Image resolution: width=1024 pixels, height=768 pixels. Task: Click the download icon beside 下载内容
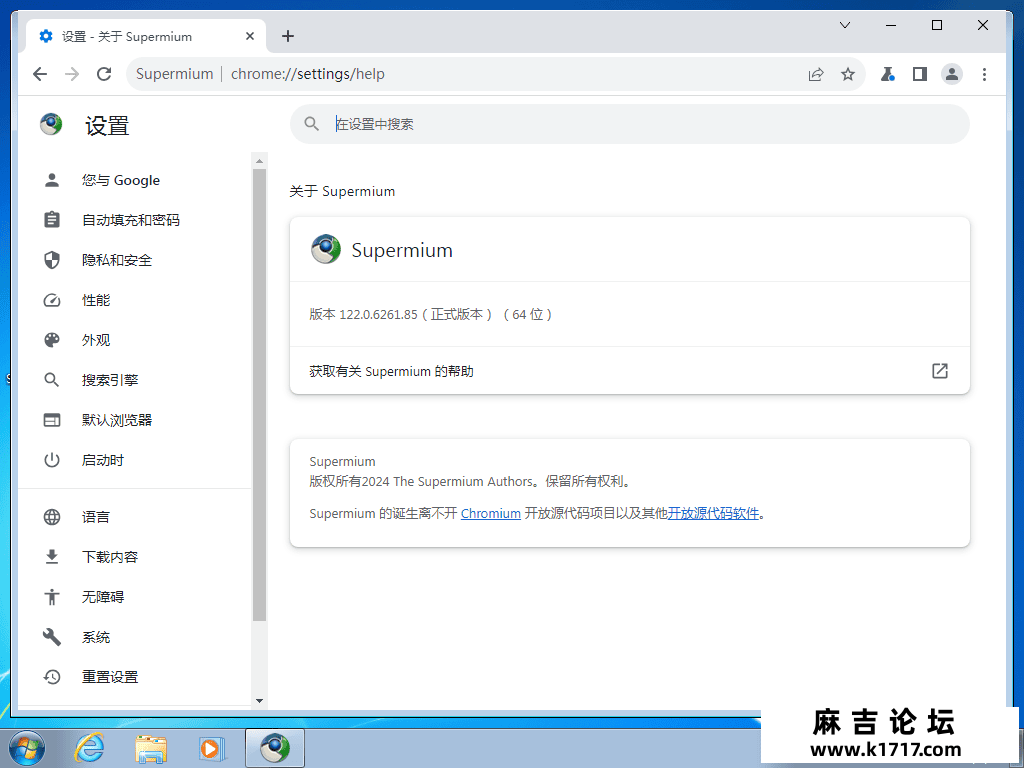pyautogui.click(x=52, y=557)
